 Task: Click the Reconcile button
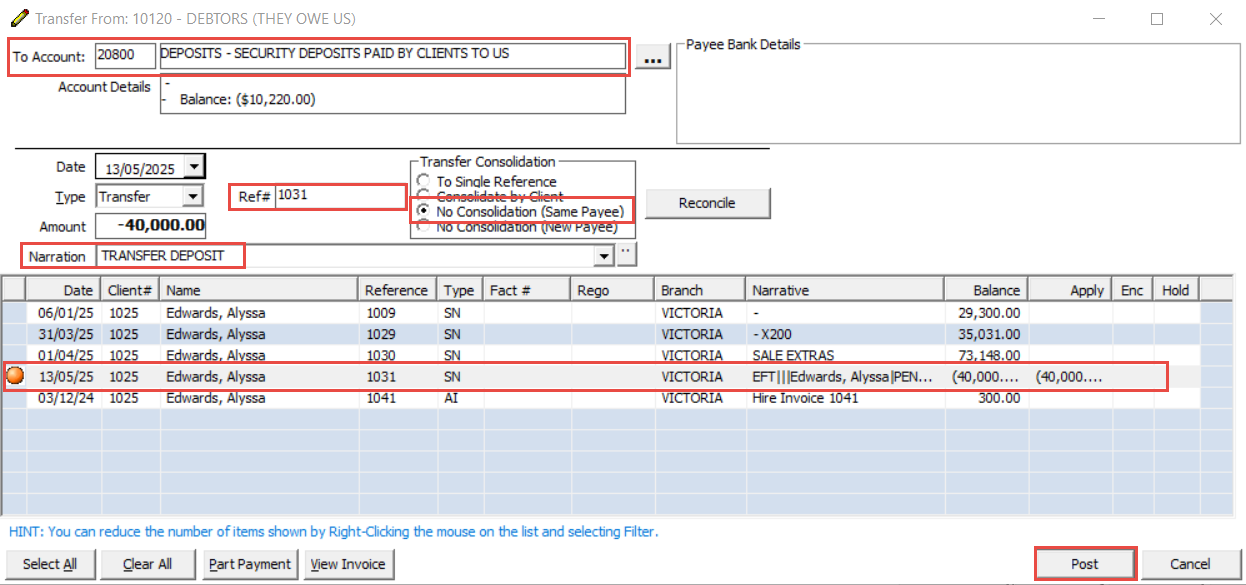tap(707, 203)
